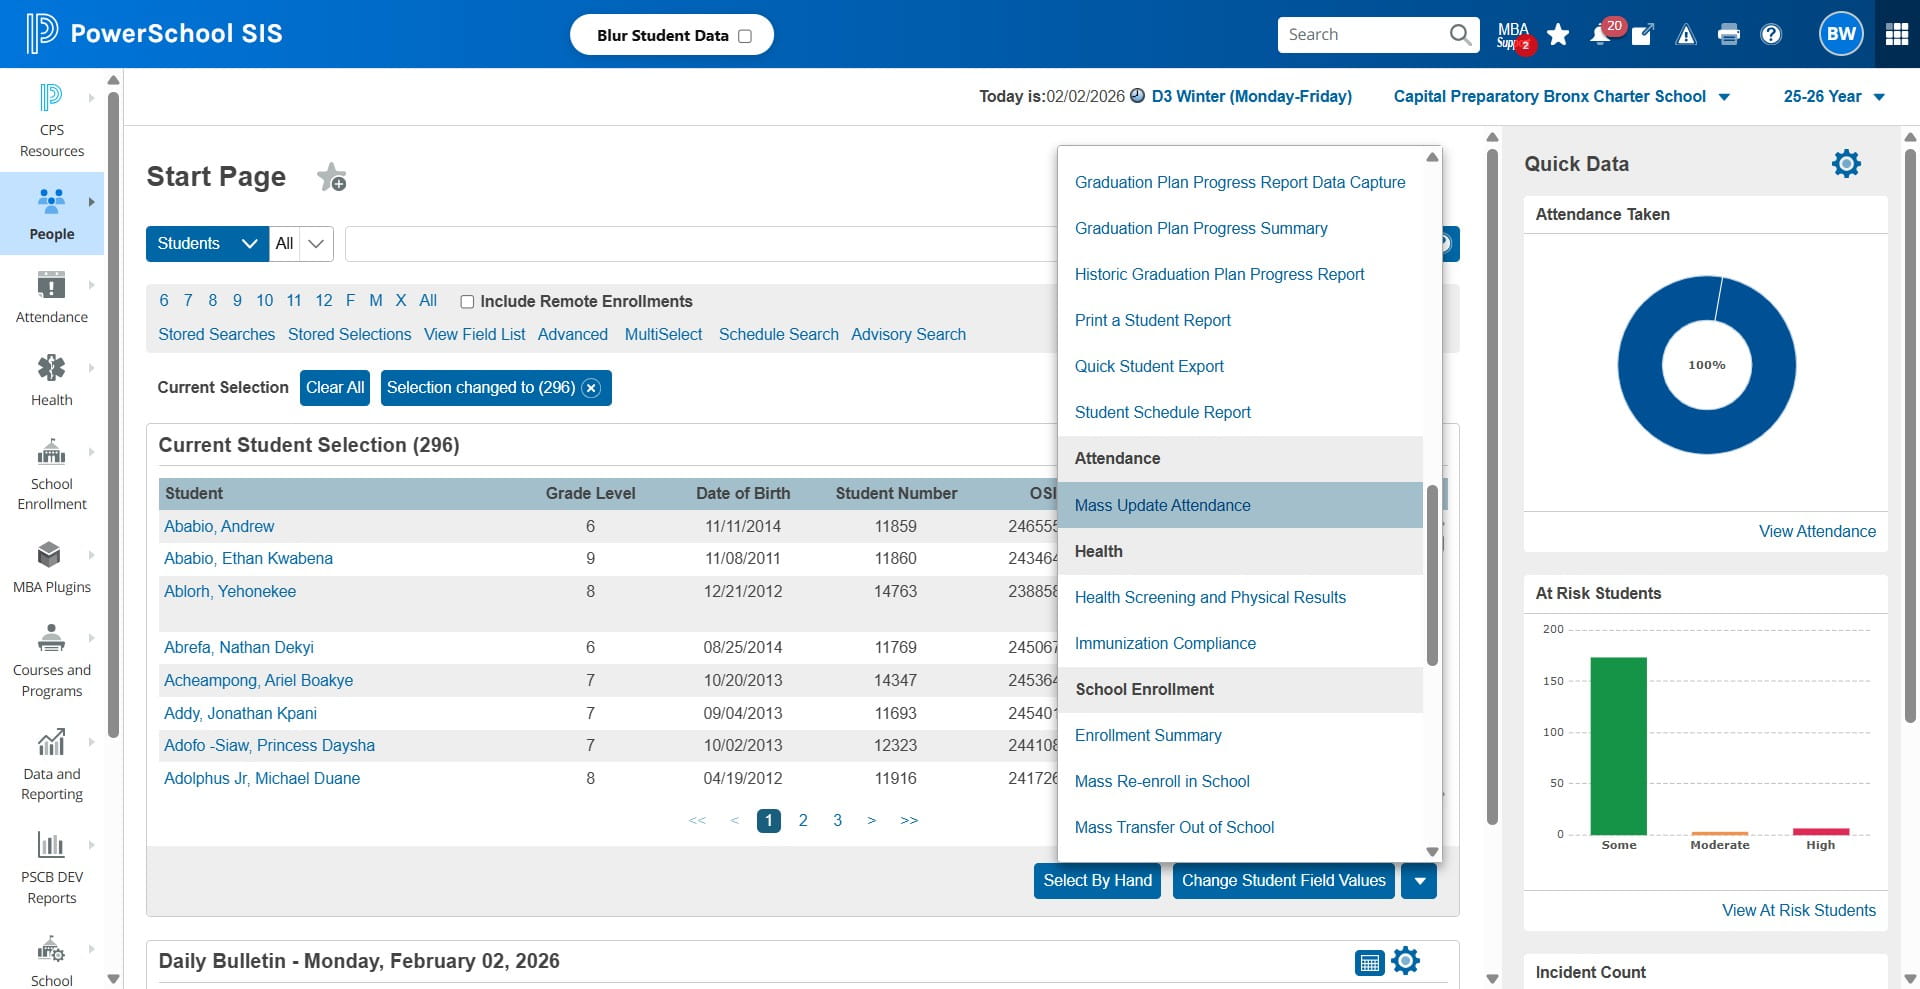
Task: Open MBA Support icon in header
Action: coord(1514,35)
